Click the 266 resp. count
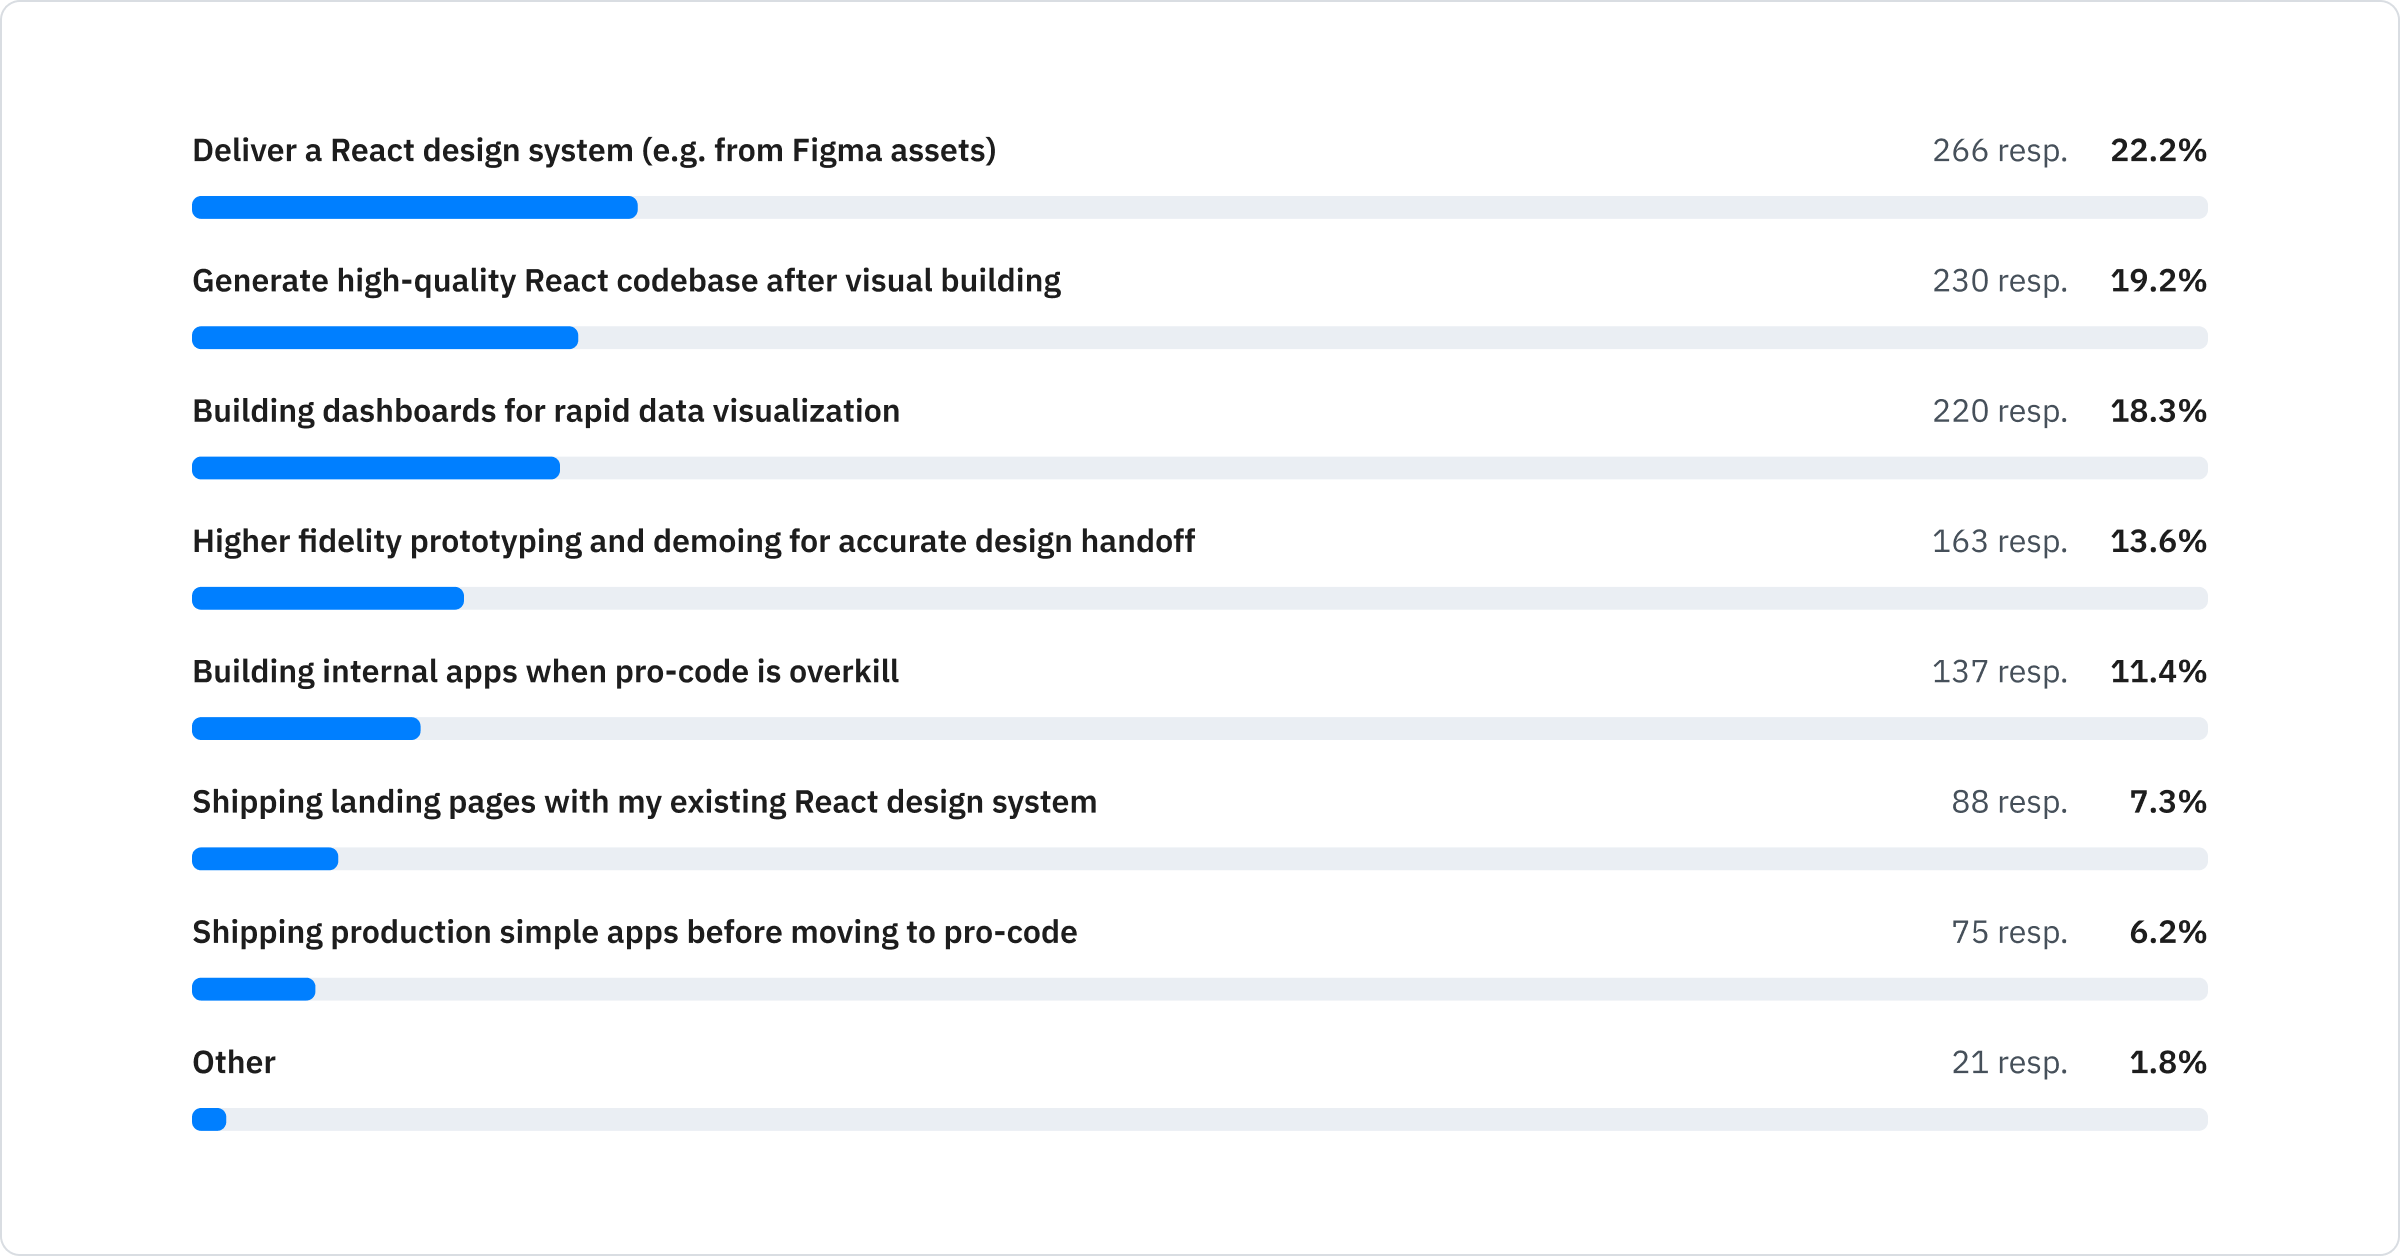The width and height of the screenshot is (2400, 1256). click(x=1999, y=151)
